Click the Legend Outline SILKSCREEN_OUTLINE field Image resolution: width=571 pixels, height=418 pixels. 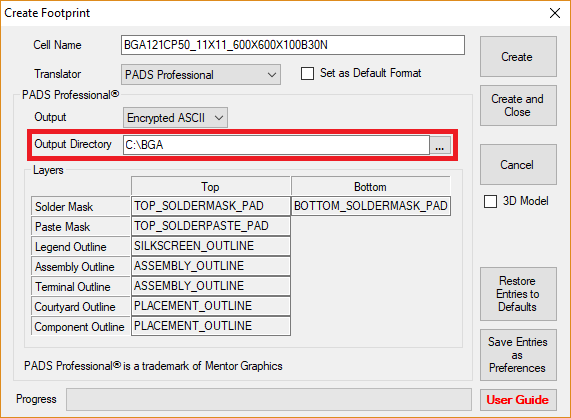[x=210, y=246]
